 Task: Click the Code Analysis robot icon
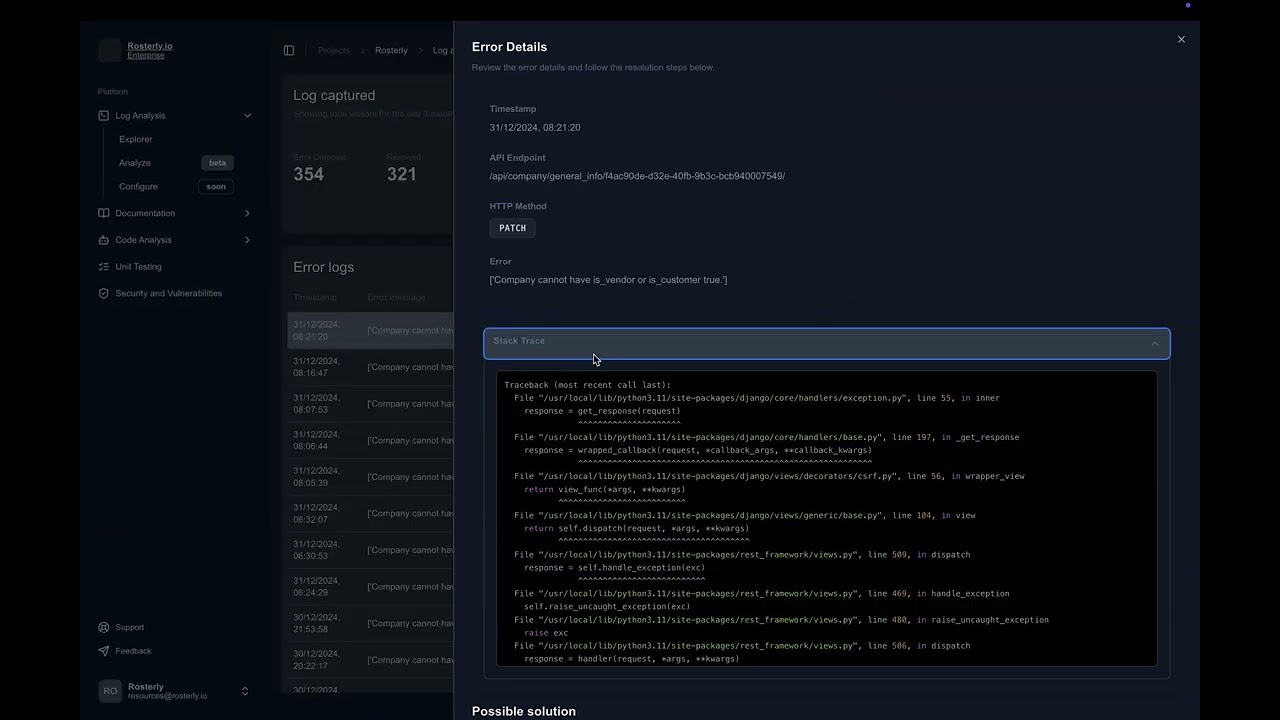coord(103,240)
